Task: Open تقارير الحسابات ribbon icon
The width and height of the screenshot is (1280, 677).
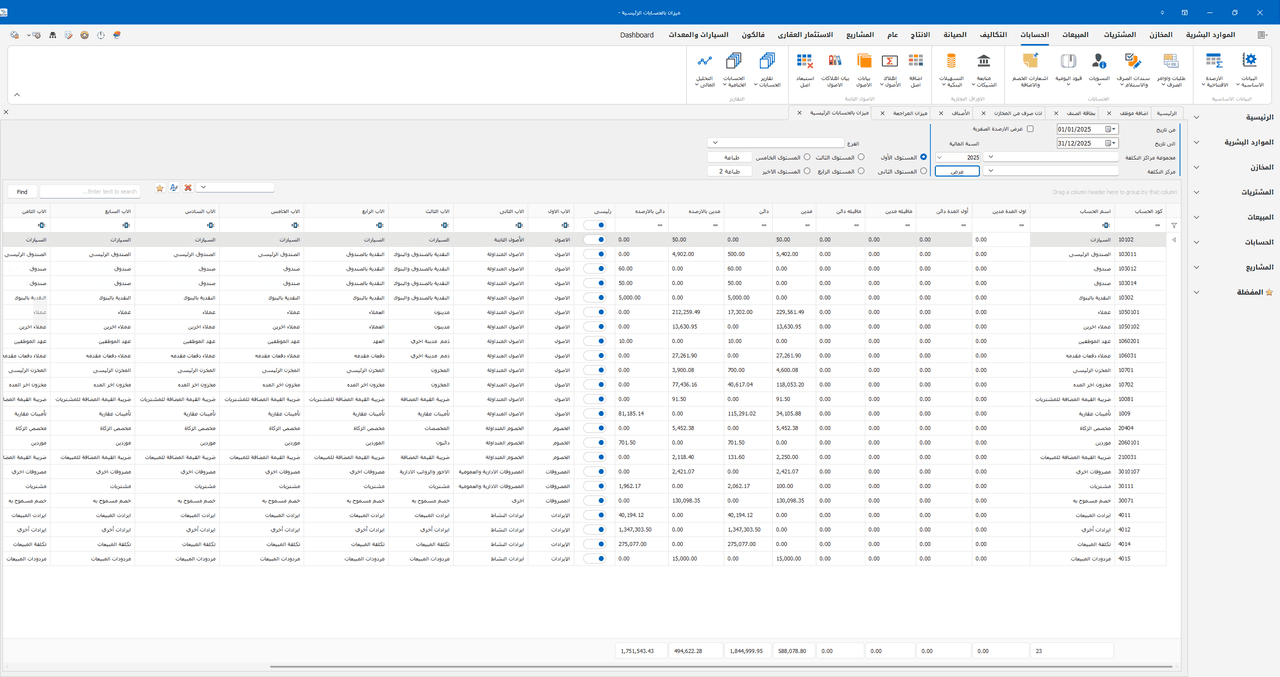Action: click(x=769, y=70)
